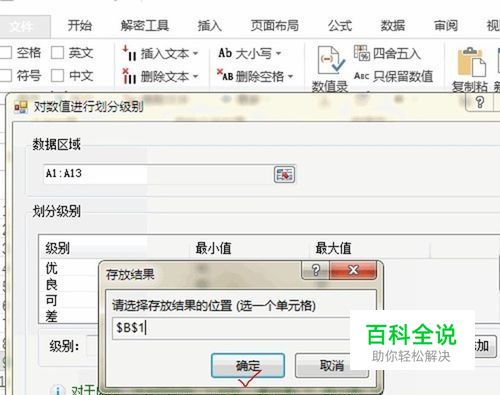Select the 可 row in level list
The width and height of the screenshot is (500, 395).
click(x=52, y=300)
